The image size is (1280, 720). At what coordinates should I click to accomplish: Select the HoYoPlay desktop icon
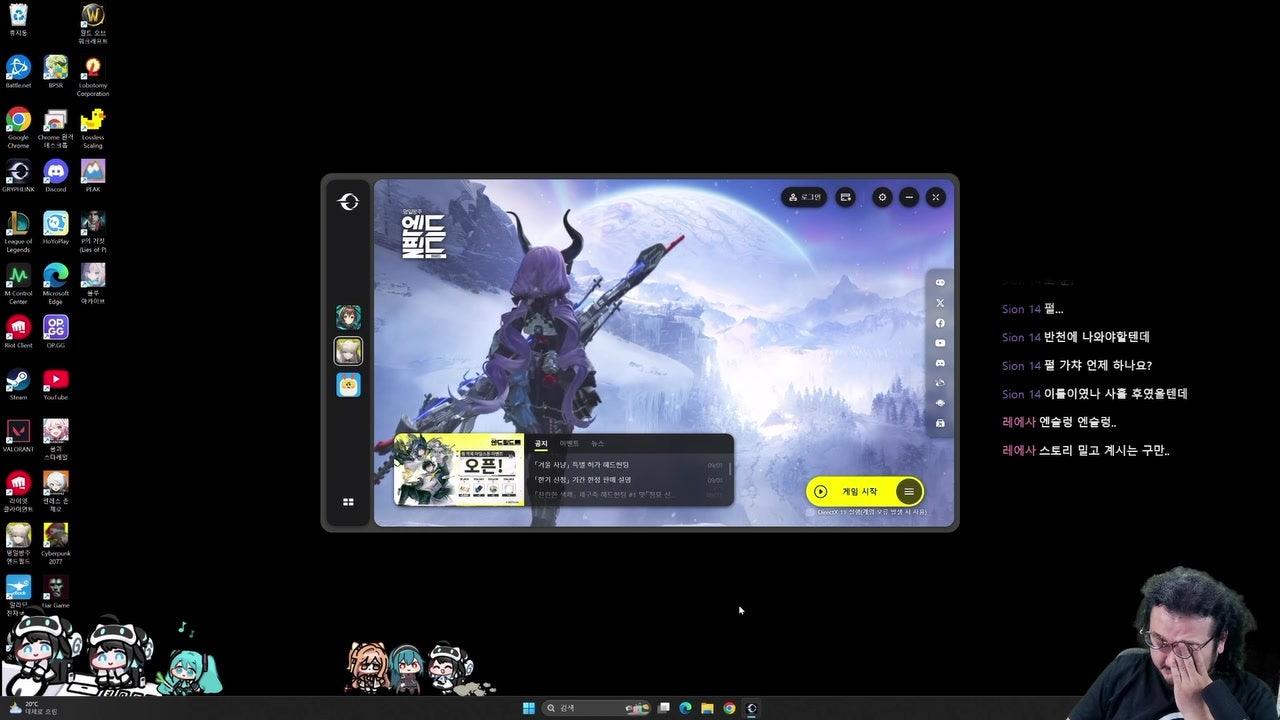(56, 227)
